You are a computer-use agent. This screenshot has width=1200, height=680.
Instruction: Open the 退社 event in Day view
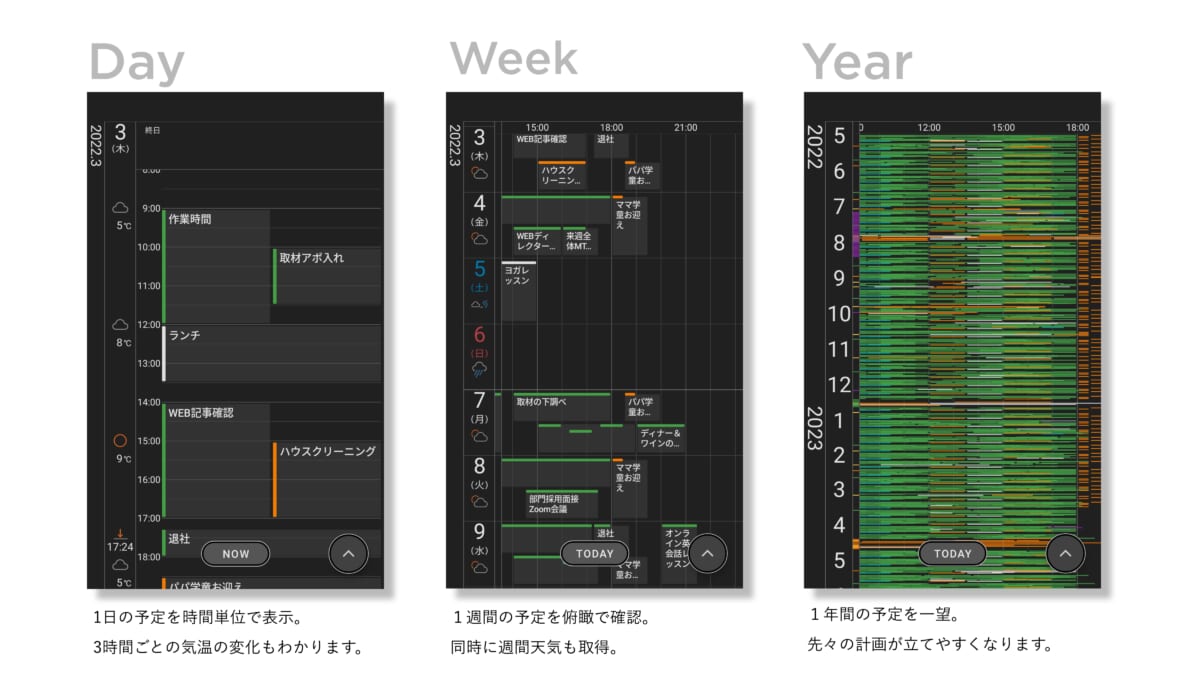[x=272, y=544]
